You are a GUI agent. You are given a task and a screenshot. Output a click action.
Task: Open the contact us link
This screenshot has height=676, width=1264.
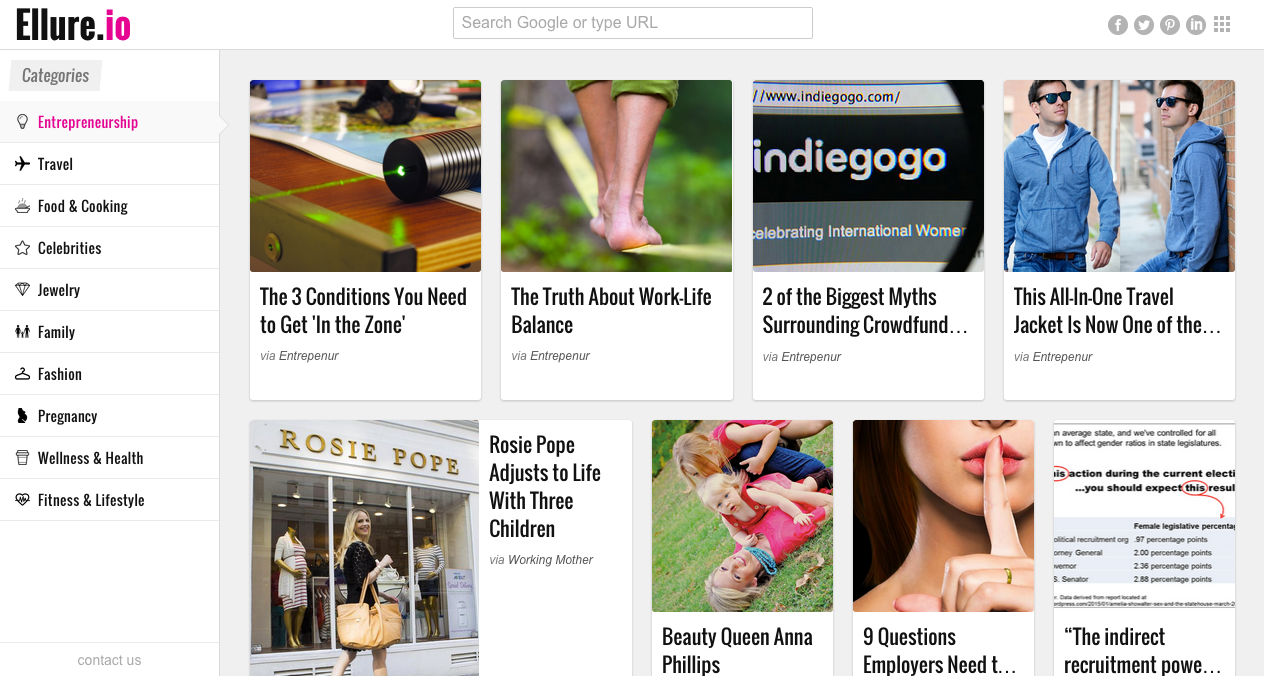(x=109, y=660)
